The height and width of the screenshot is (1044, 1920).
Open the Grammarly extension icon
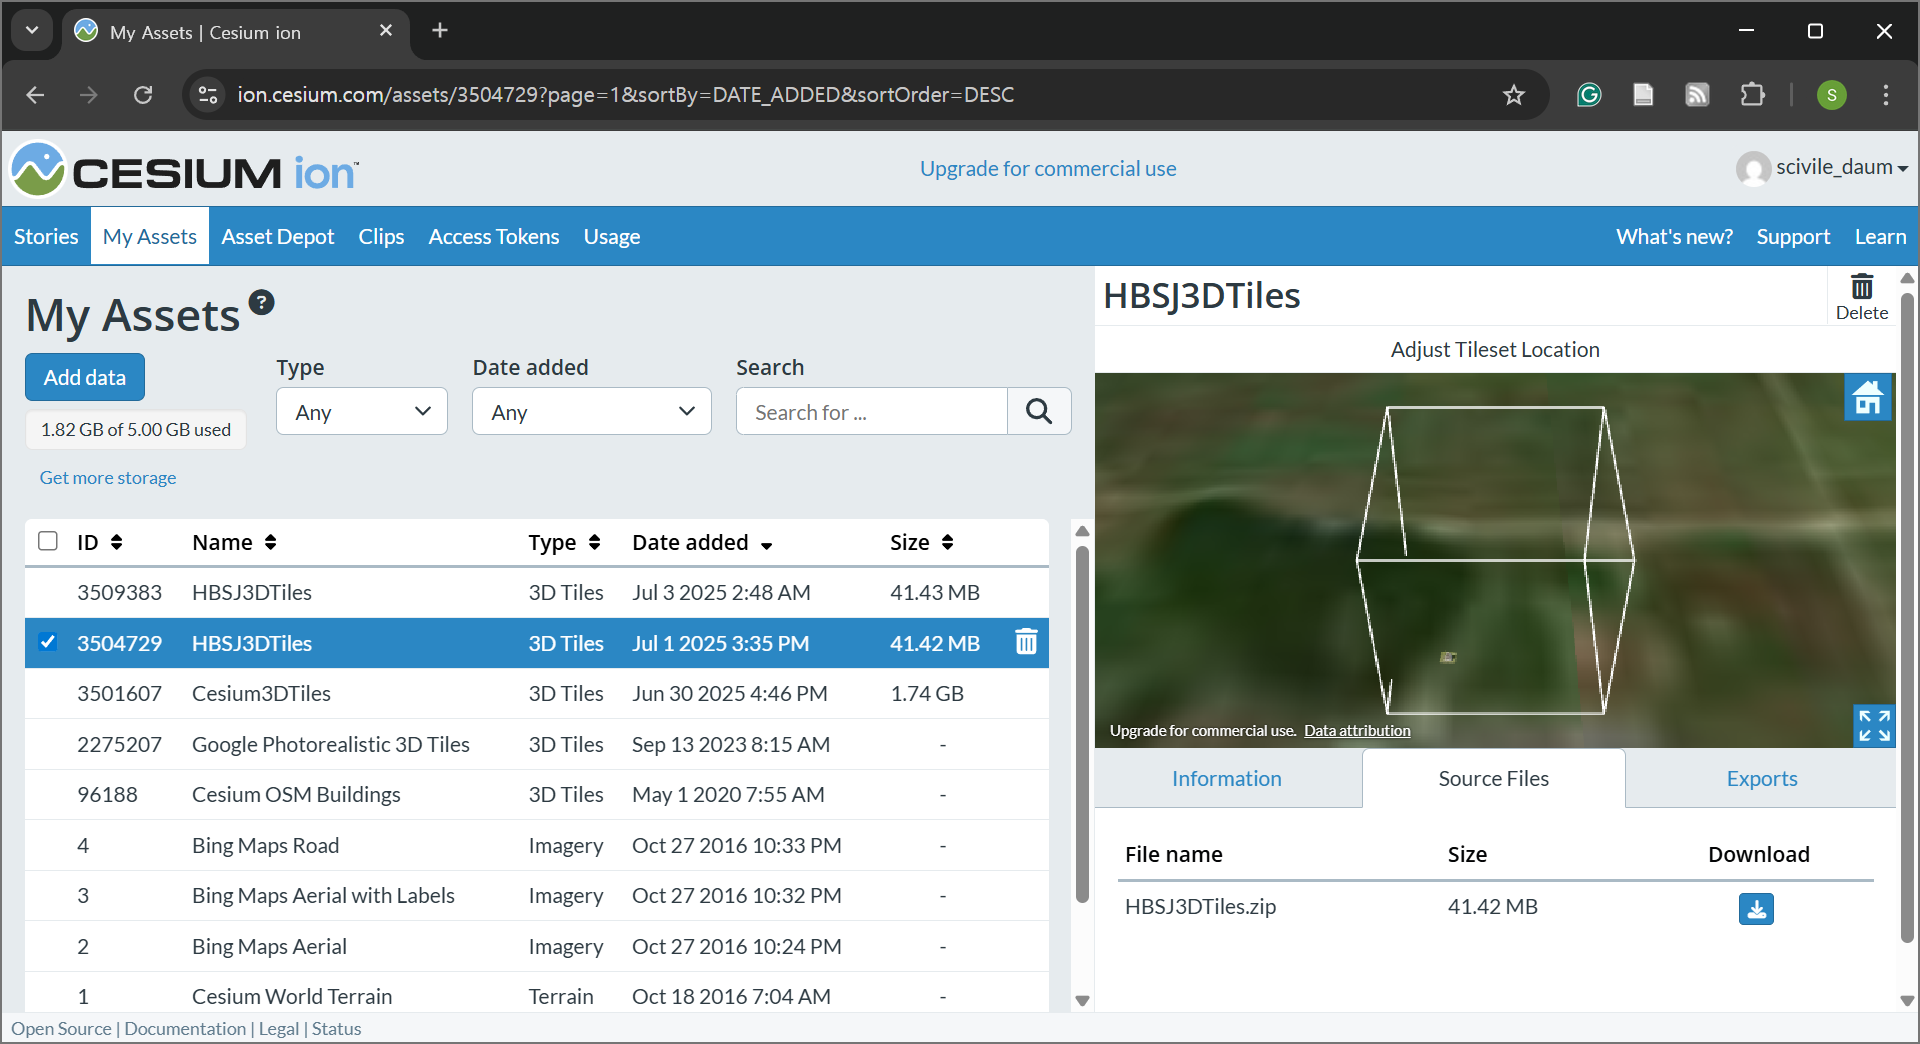tap(1589, 95)
